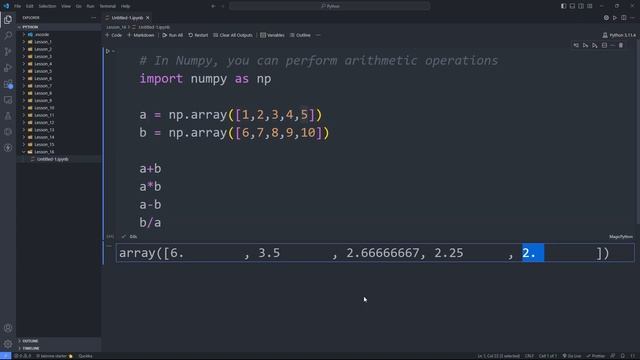The width and height of the screenshot is (640, 360).
Task: Open the Source Control view
Action: (x=8, y=51)
